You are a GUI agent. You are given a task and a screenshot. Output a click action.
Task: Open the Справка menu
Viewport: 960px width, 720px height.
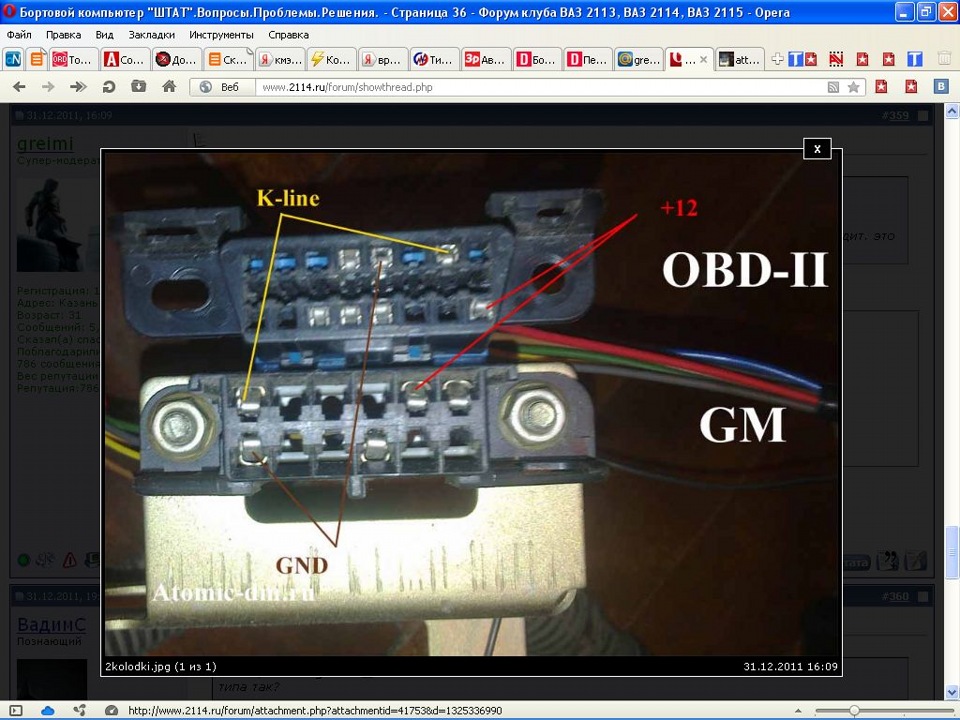click(x=288, y=35)
